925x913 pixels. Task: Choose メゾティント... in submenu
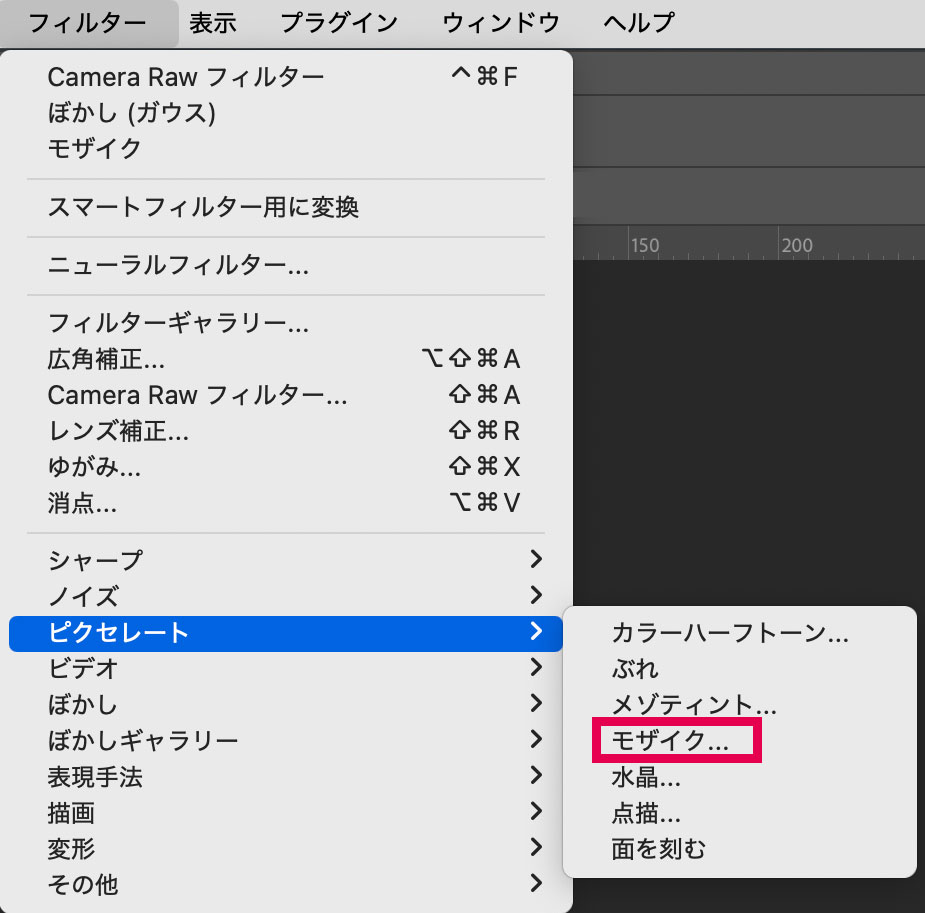coord(740,705)
